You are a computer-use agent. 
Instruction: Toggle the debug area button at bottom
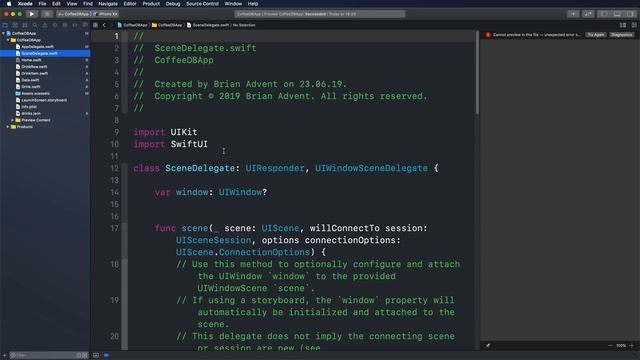(x=96, y=356)
